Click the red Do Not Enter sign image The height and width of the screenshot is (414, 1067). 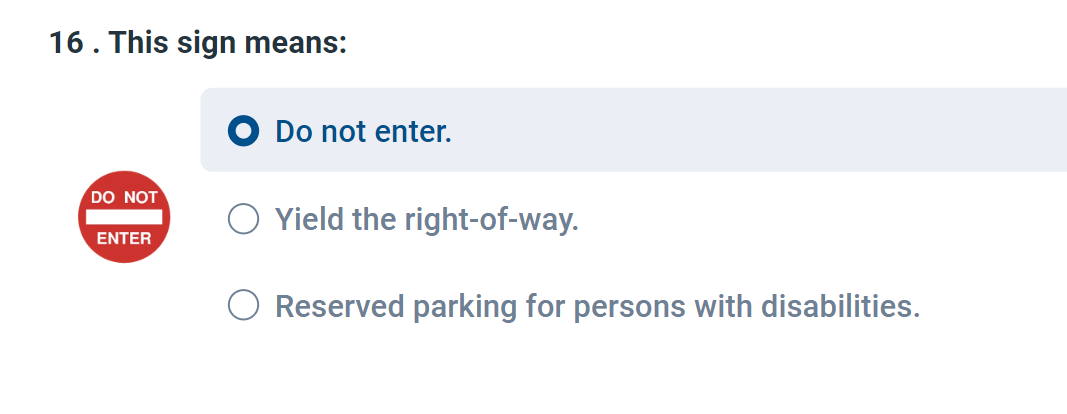pos(124,217)
